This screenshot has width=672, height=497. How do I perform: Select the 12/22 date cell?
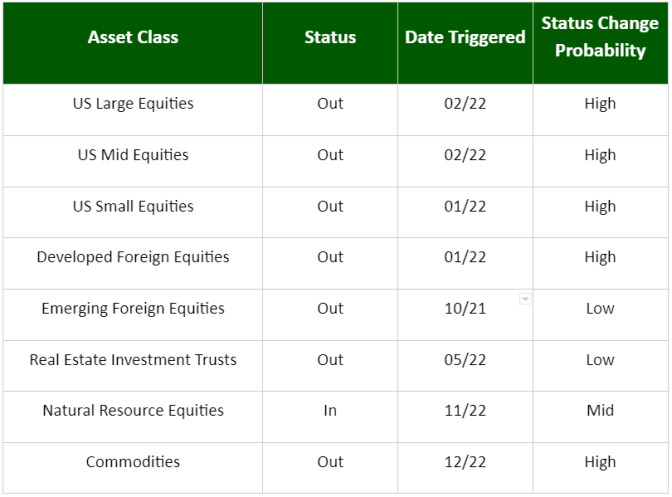(x=465, y=467)
